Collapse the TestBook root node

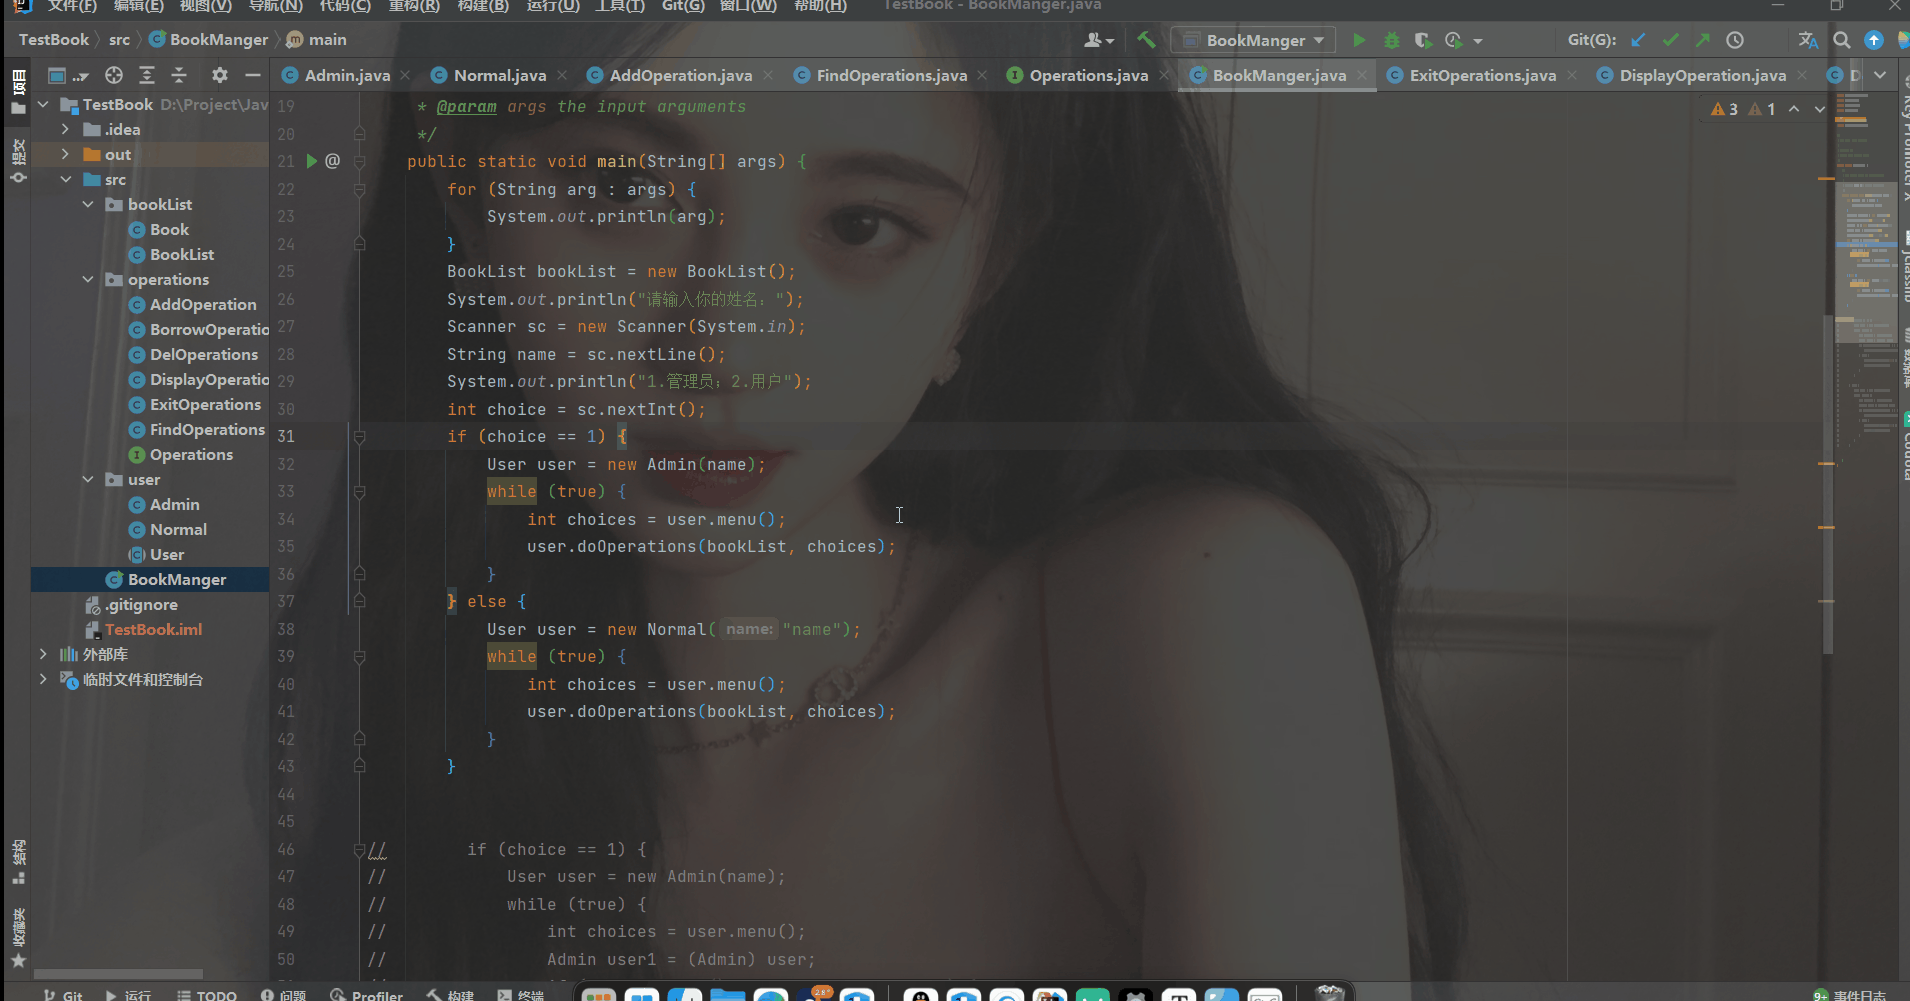pyautogui.click(x=43, y=104)
